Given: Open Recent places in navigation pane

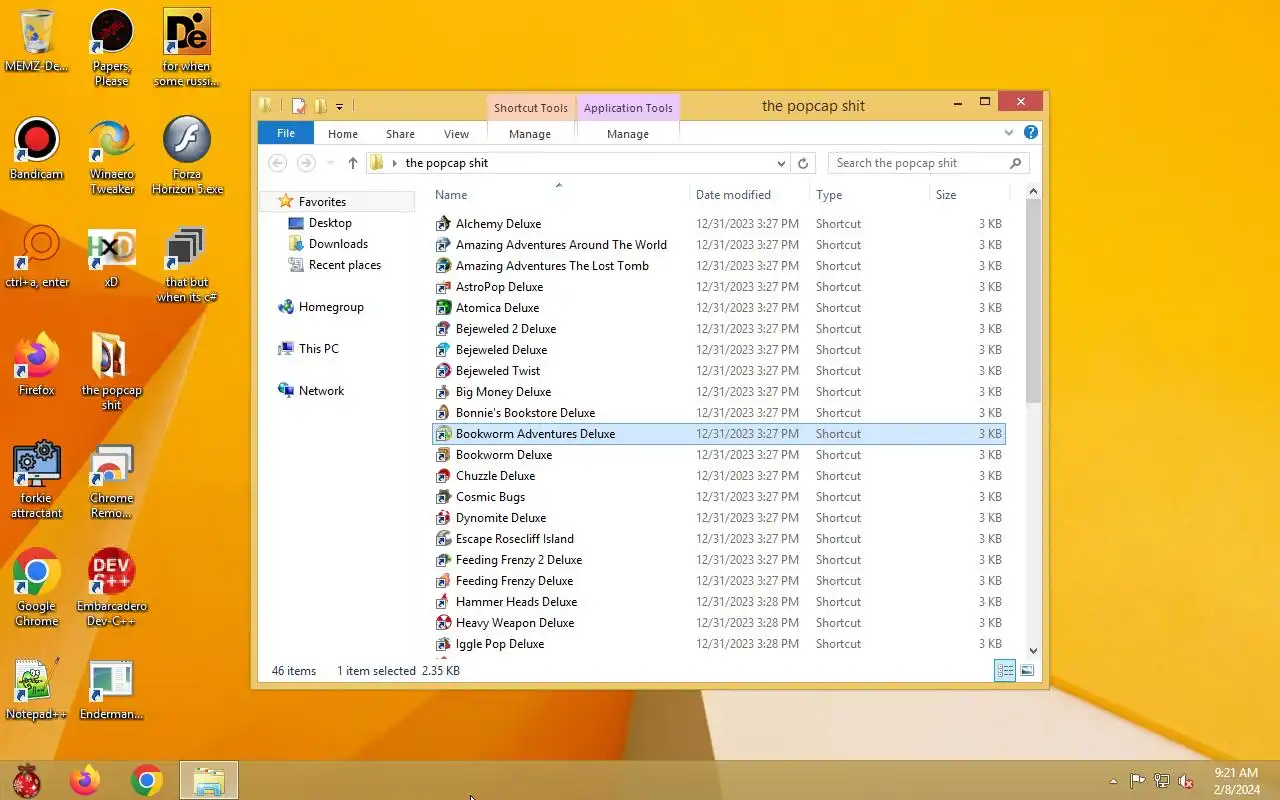Looking at the screenshot, I should [x=345, y=265].
